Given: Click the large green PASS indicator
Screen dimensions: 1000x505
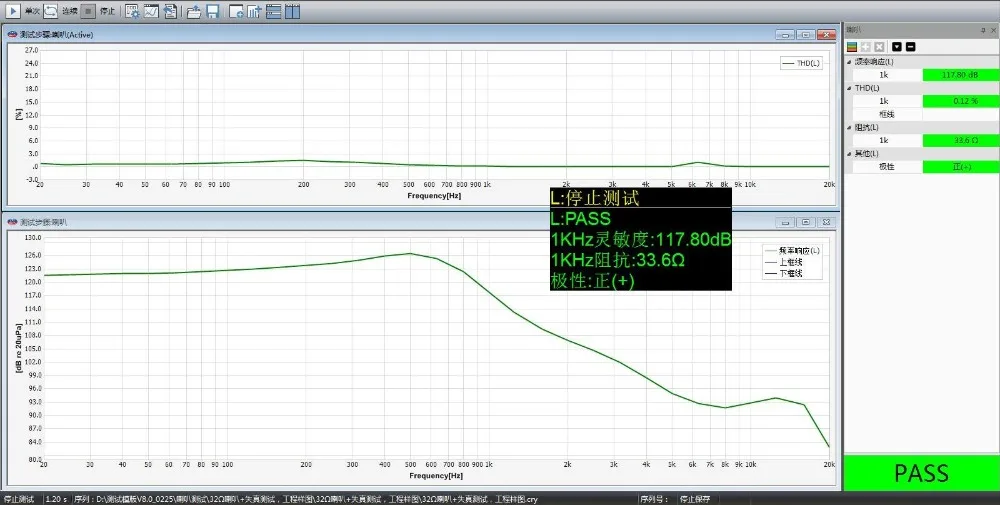Looking at the screenshot, I should [x=922, y=473].
